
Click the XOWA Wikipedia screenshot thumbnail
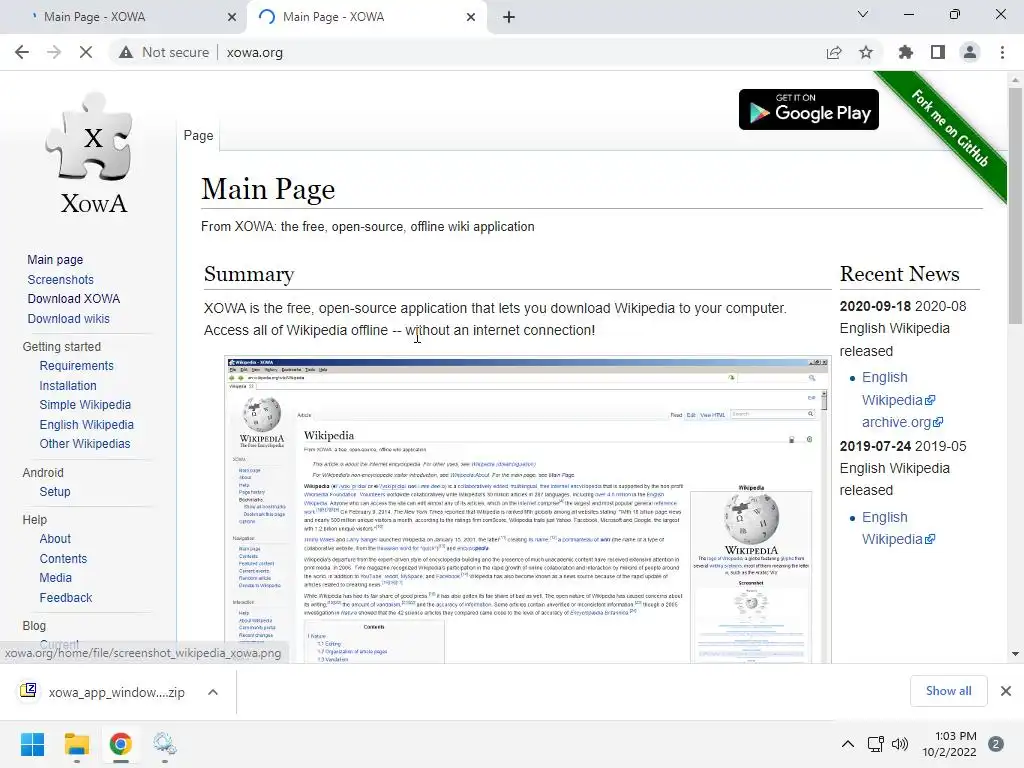pos(527,509)
